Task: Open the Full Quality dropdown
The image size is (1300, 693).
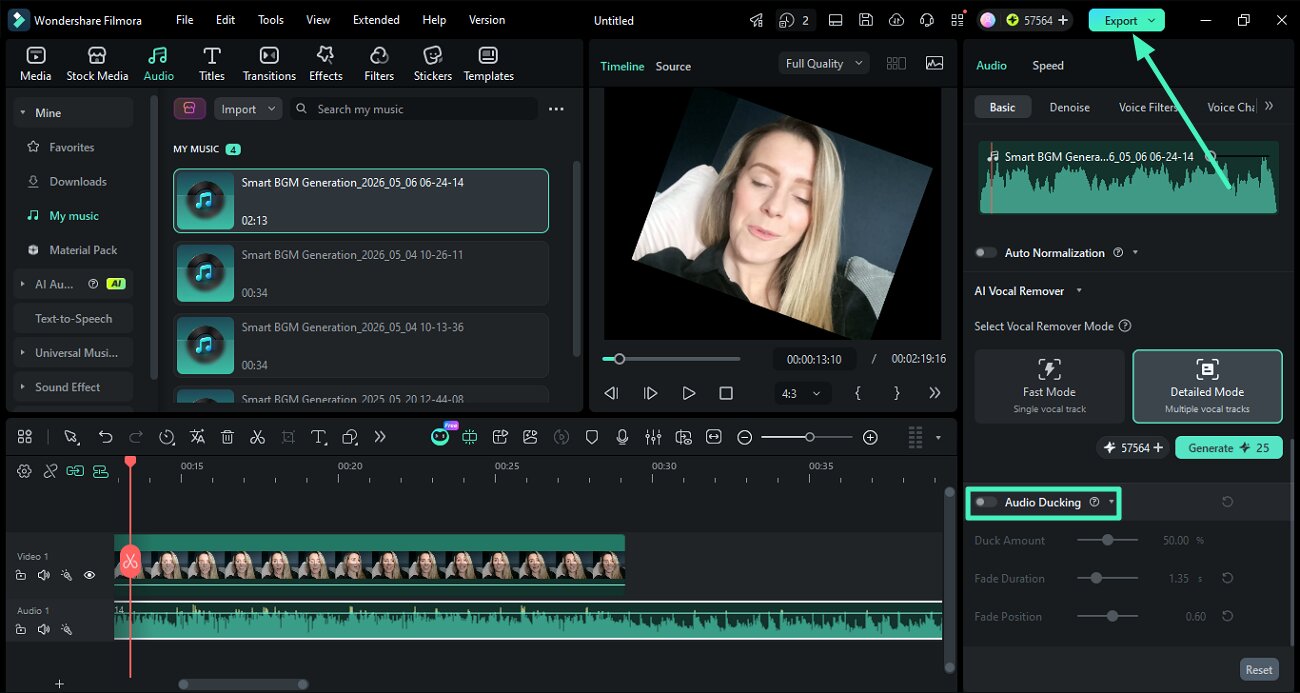Action: tap(824, 63)
